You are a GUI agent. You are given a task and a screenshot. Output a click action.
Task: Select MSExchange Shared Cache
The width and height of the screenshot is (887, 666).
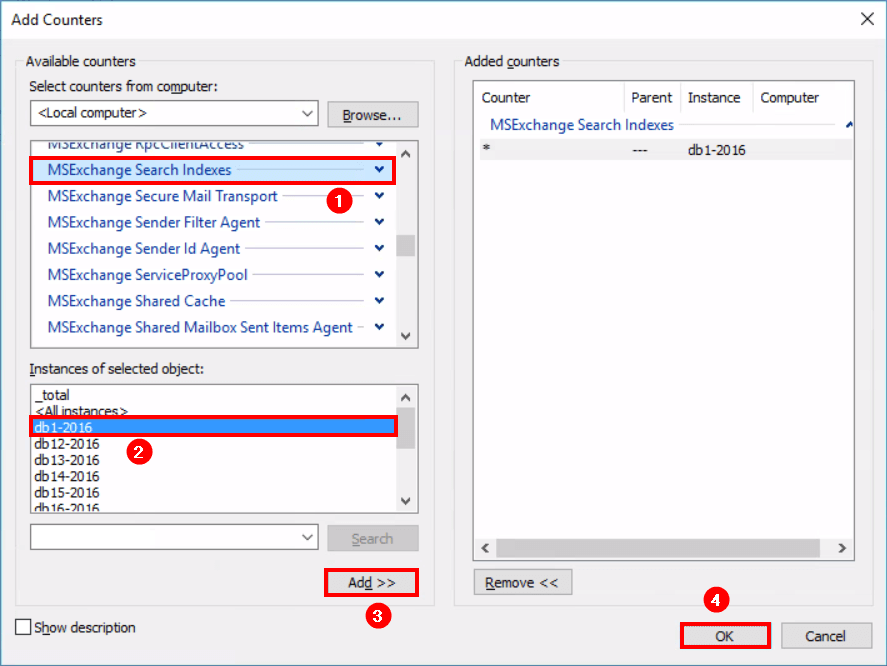pos(136,301)
